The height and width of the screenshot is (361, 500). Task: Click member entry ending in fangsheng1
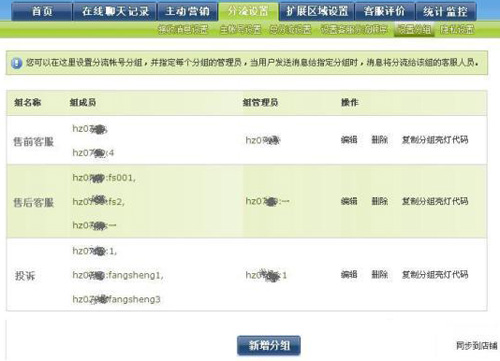tap(118, 275)
